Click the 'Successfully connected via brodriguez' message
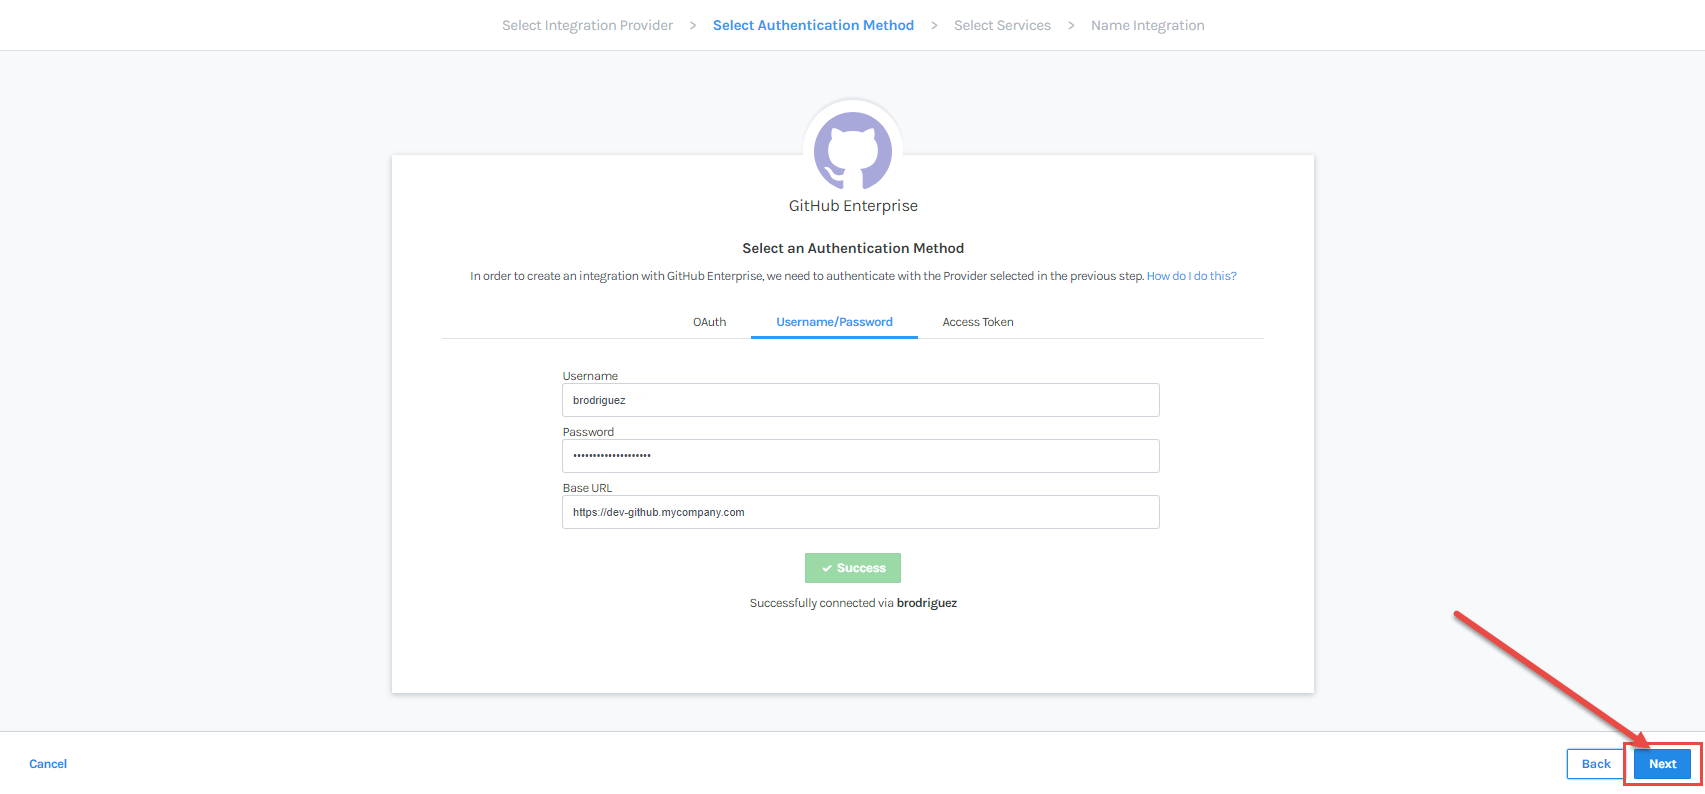 [x=853, y=603]
